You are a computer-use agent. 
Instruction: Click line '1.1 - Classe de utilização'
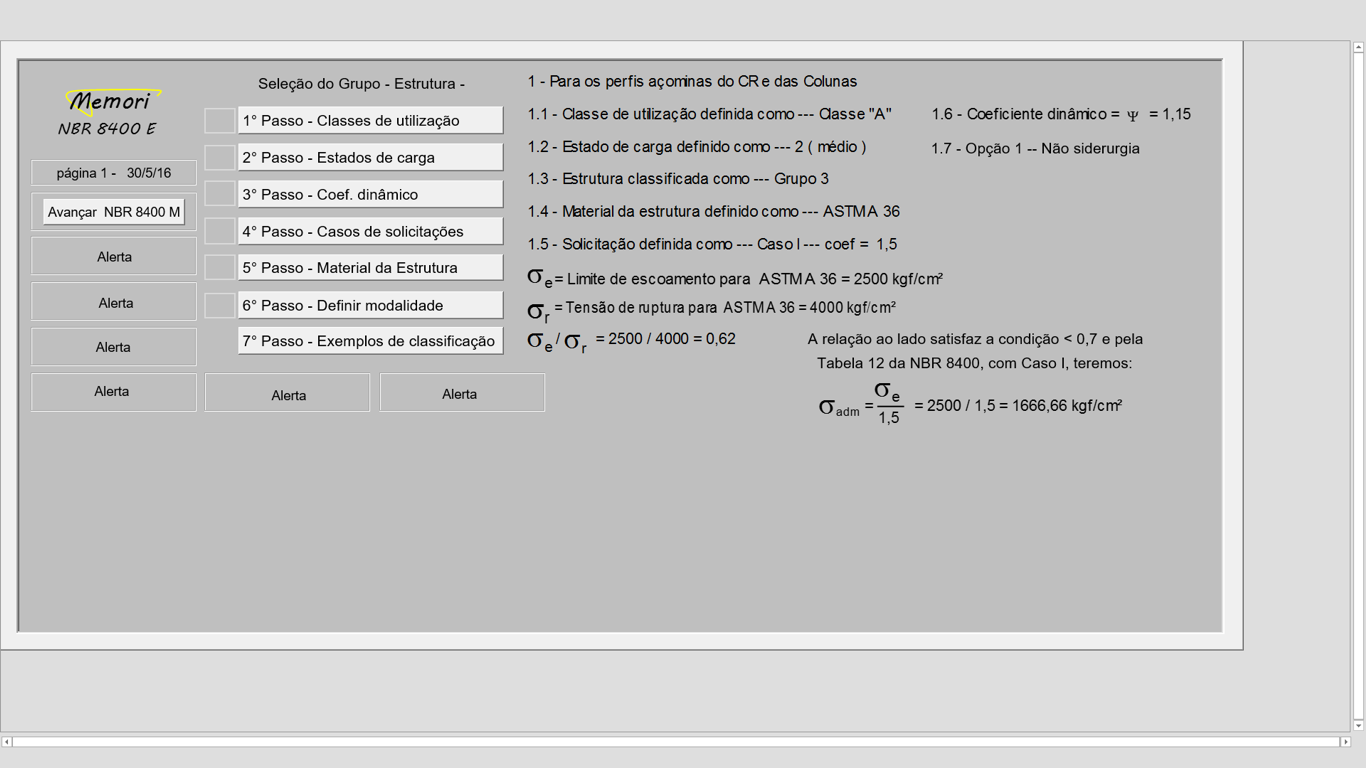pos(709,114)
